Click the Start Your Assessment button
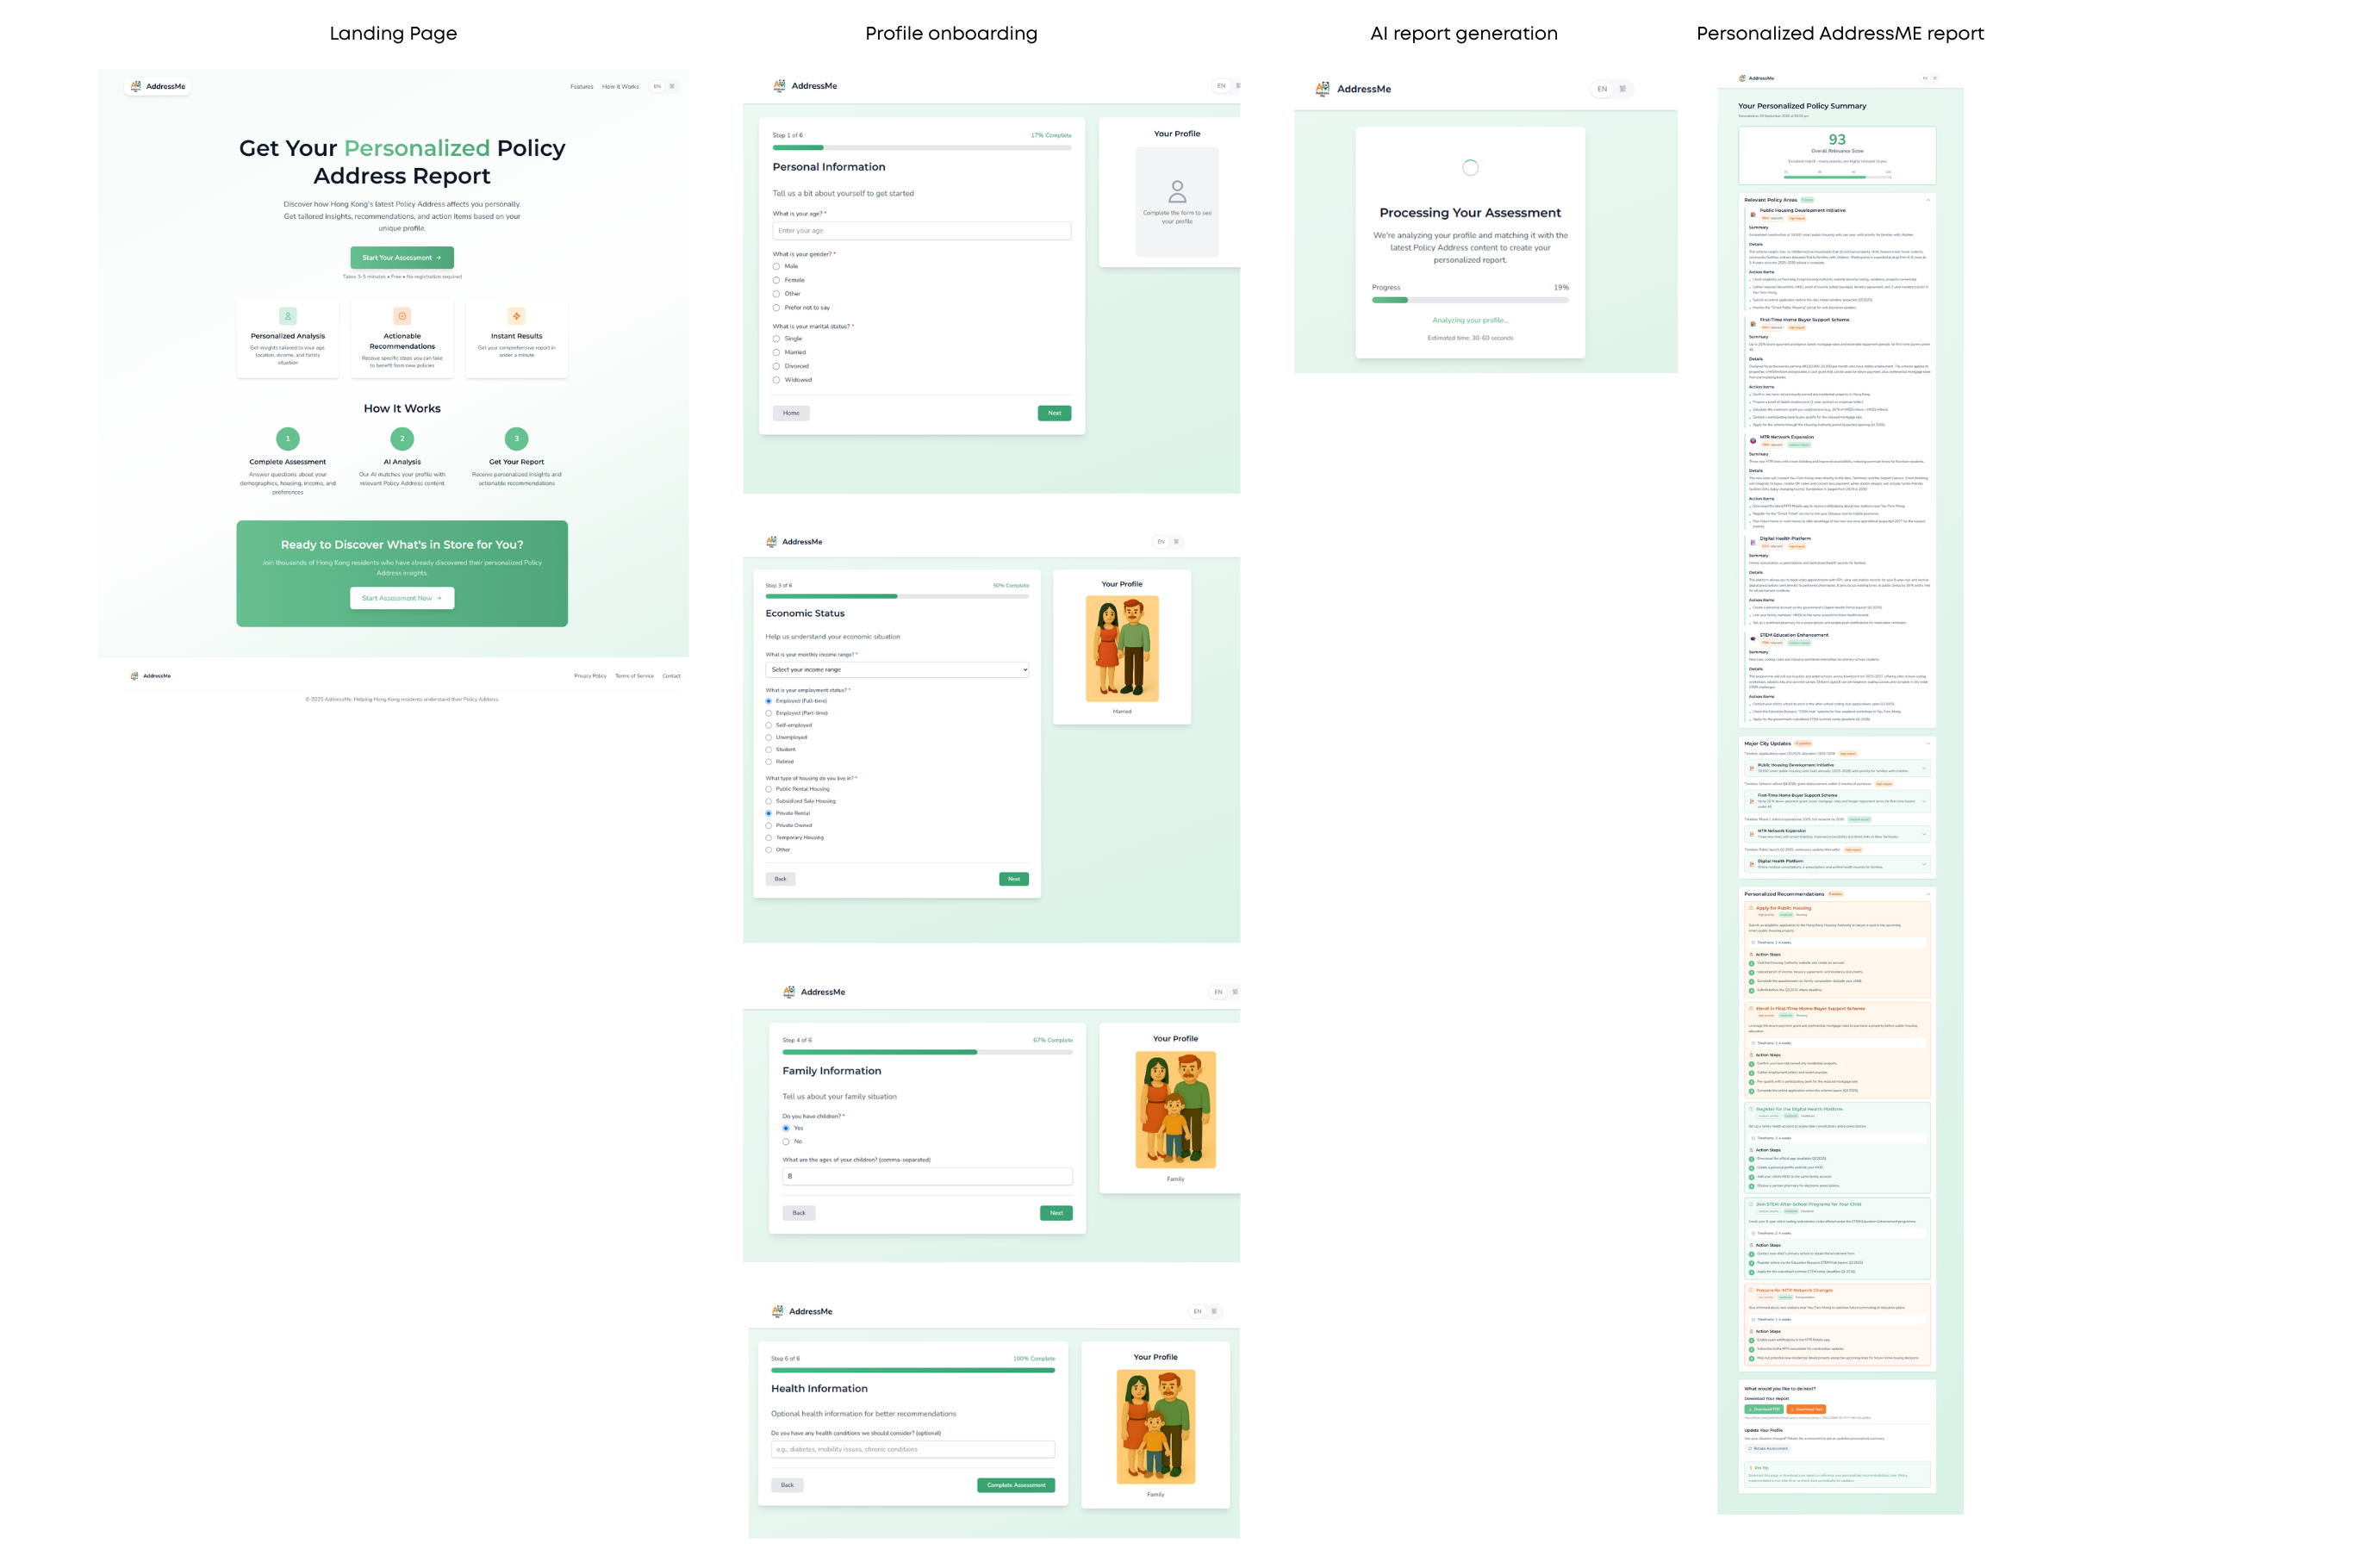The height and width of the screenshot is (1568, 2354). pyautogui.click(x=402, y=258)
